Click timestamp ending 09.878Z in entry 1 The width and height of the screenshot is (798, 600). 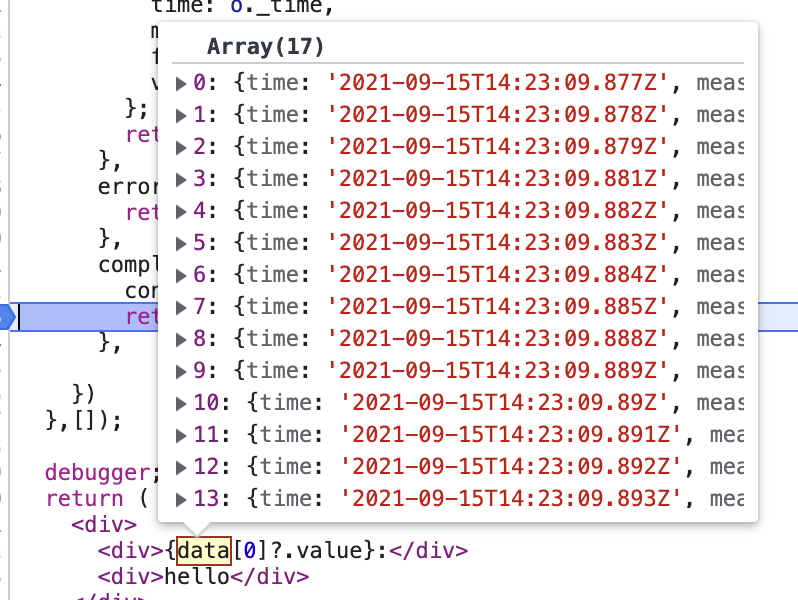498,115
